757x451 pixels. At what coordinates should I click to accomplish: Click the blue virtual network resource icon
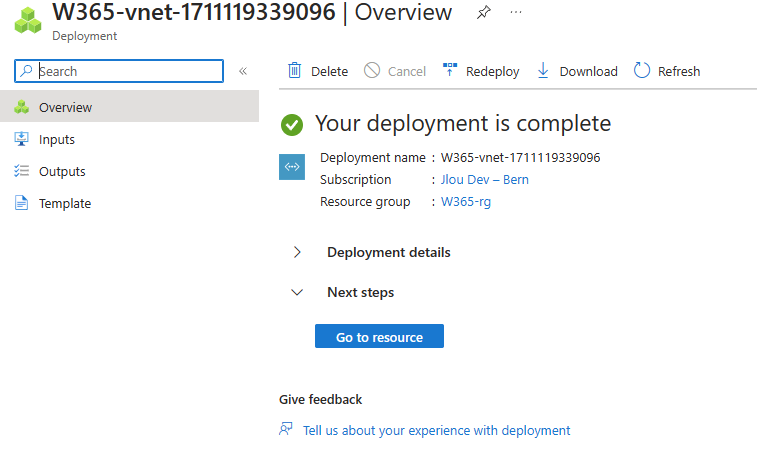(292, 167)
